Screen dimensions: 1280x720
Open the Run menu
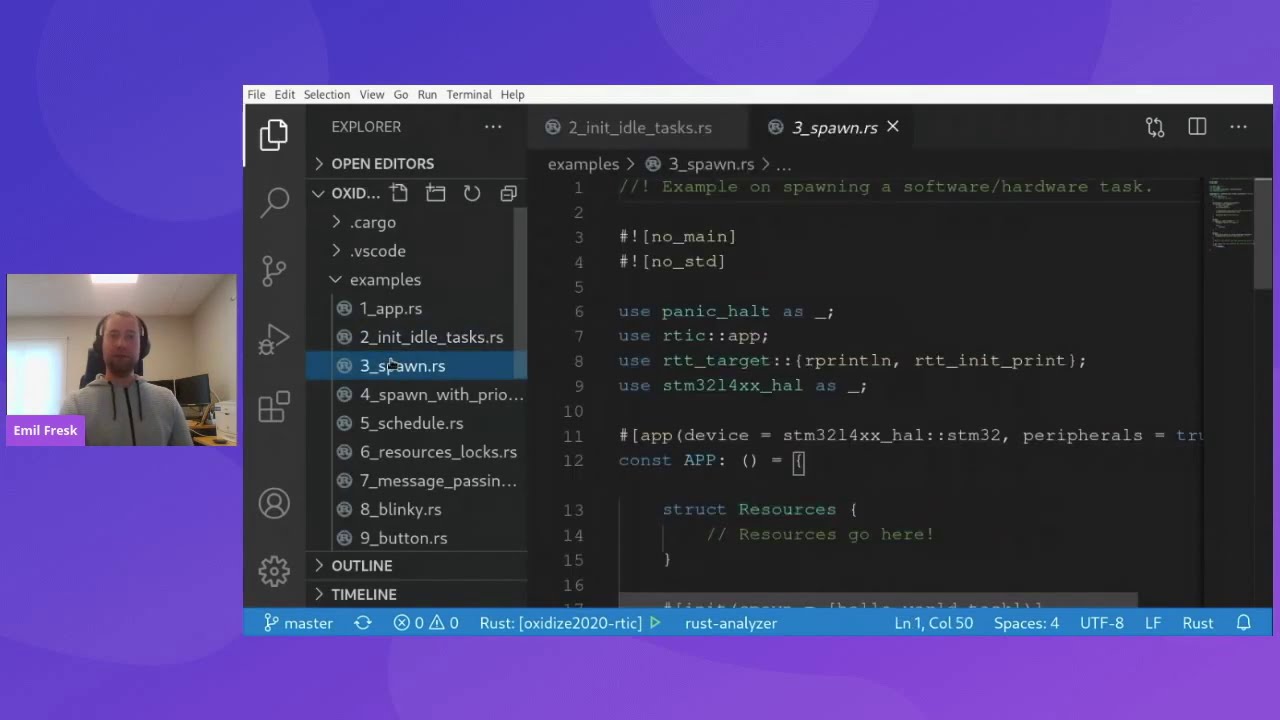click(427, 95)
